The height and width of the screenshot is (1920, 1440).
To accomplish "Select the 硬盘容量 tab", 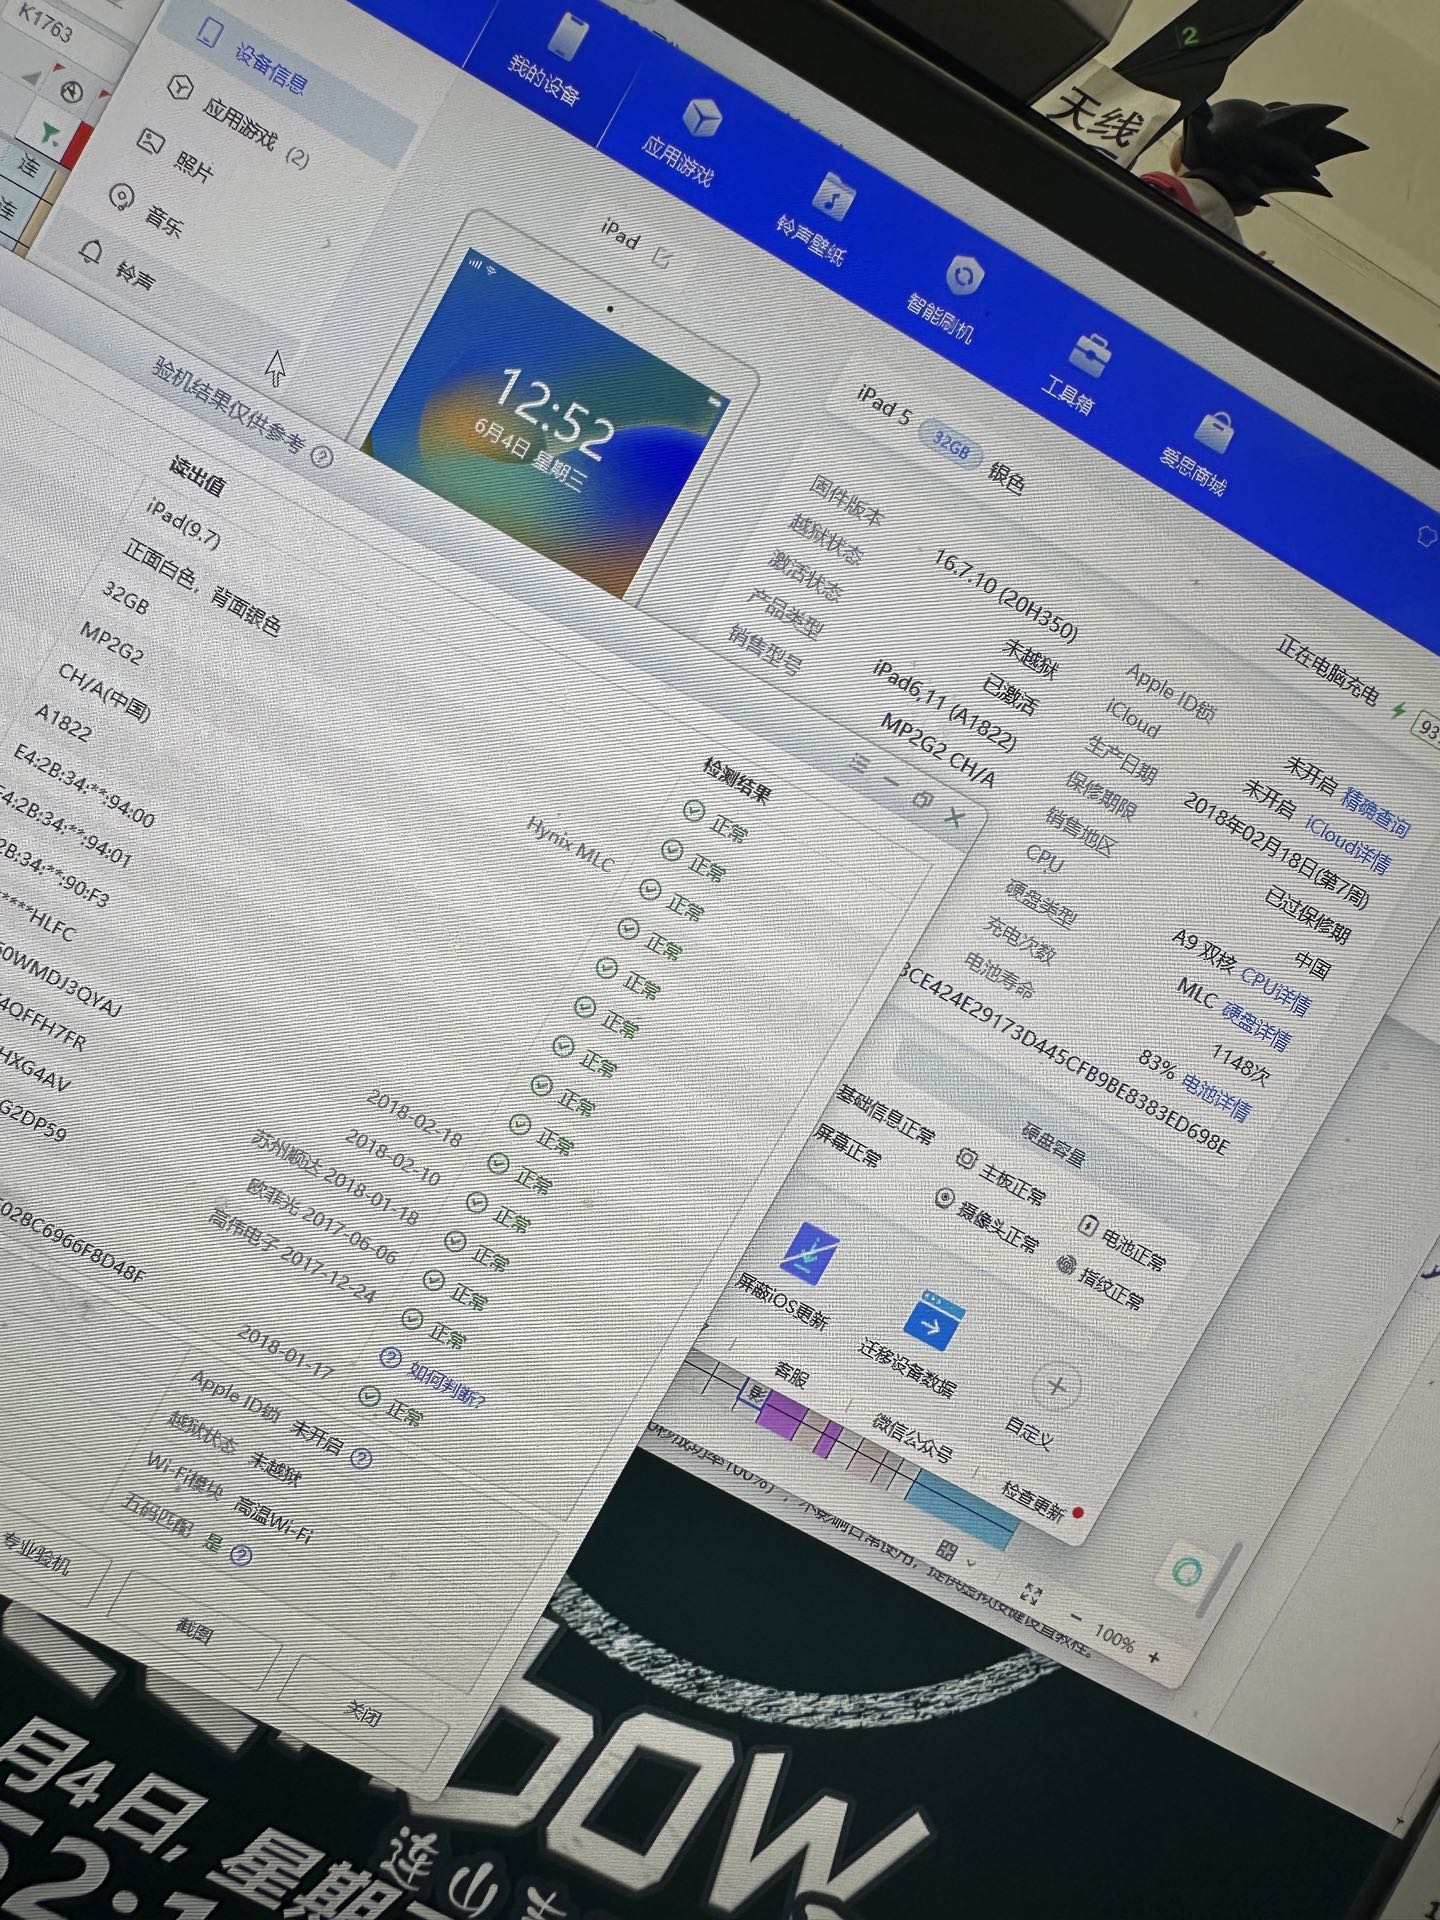I will click(1052, 1144).
